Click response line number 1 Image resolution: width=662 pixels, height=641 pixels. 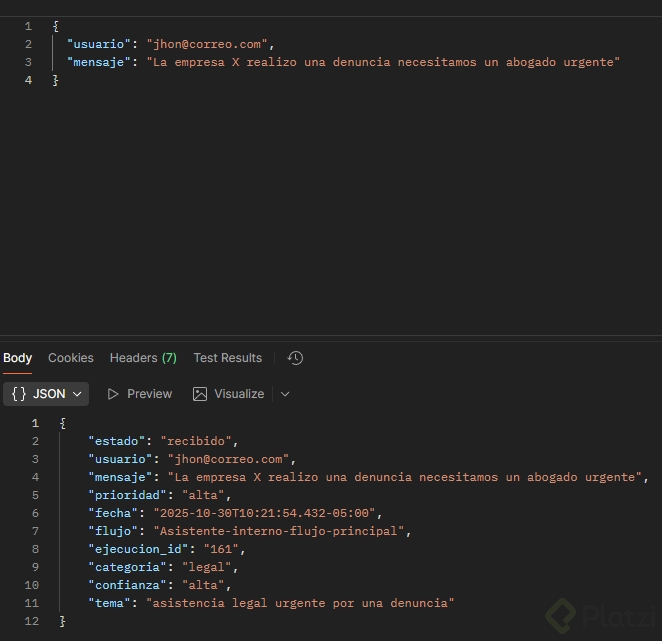(x=35, y=423)
